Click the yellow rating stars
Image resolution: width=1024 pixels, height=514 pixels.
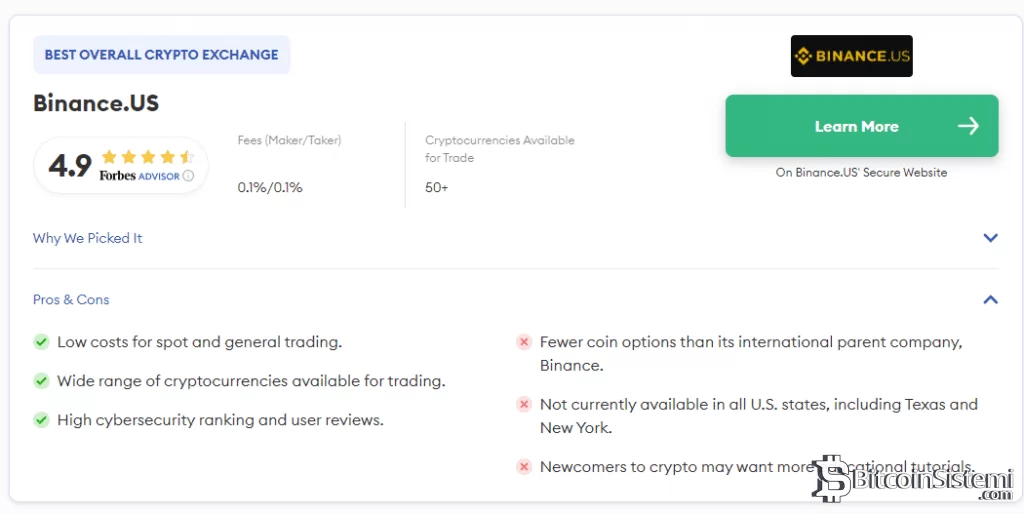pyautogui.click(x=147, y=157)
